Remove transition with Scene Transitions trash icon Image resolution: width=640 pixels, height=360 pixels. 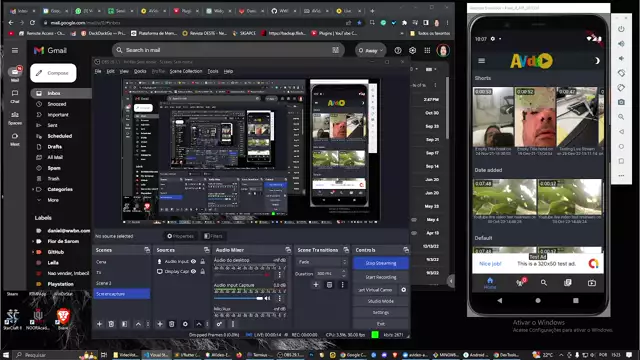tap(329, 284)
